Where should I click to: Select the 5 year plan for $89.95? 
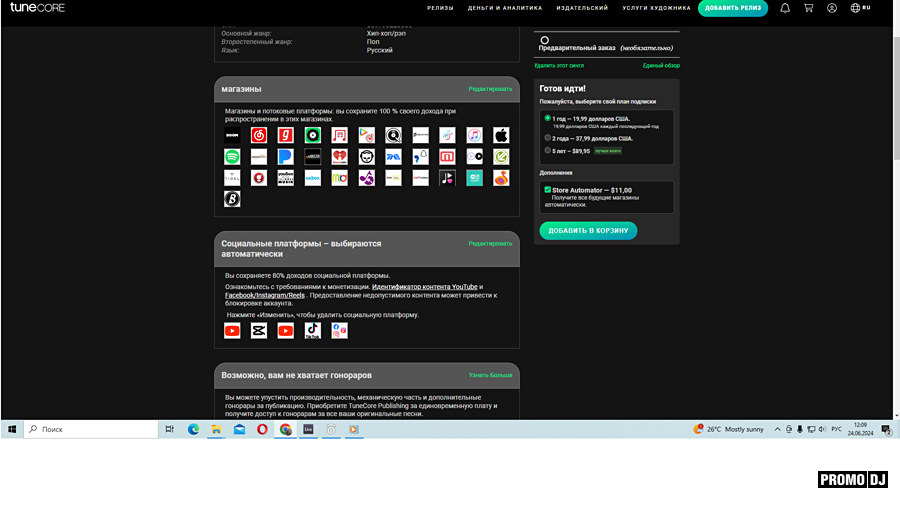548,150
